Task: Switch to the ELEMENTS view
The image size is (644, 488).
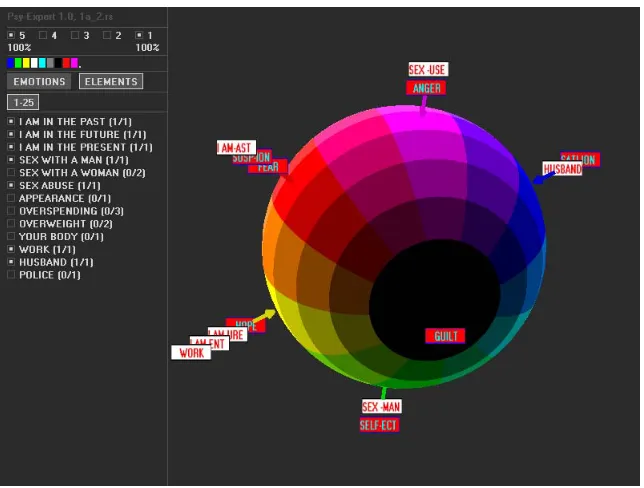Action: [x=111, y=81]
